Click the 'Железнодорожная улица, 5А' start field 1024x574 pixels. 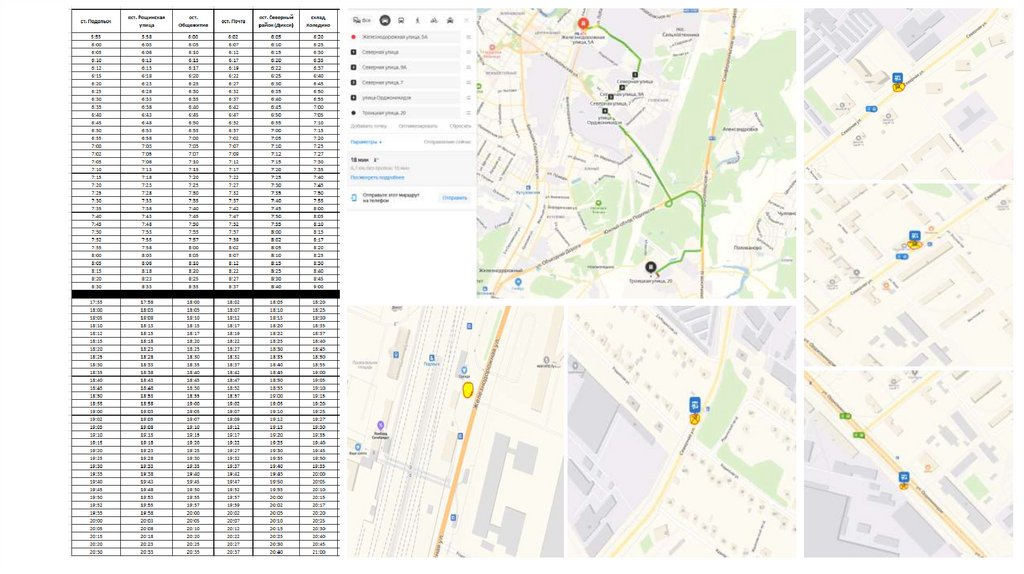(x=395, y=36)
